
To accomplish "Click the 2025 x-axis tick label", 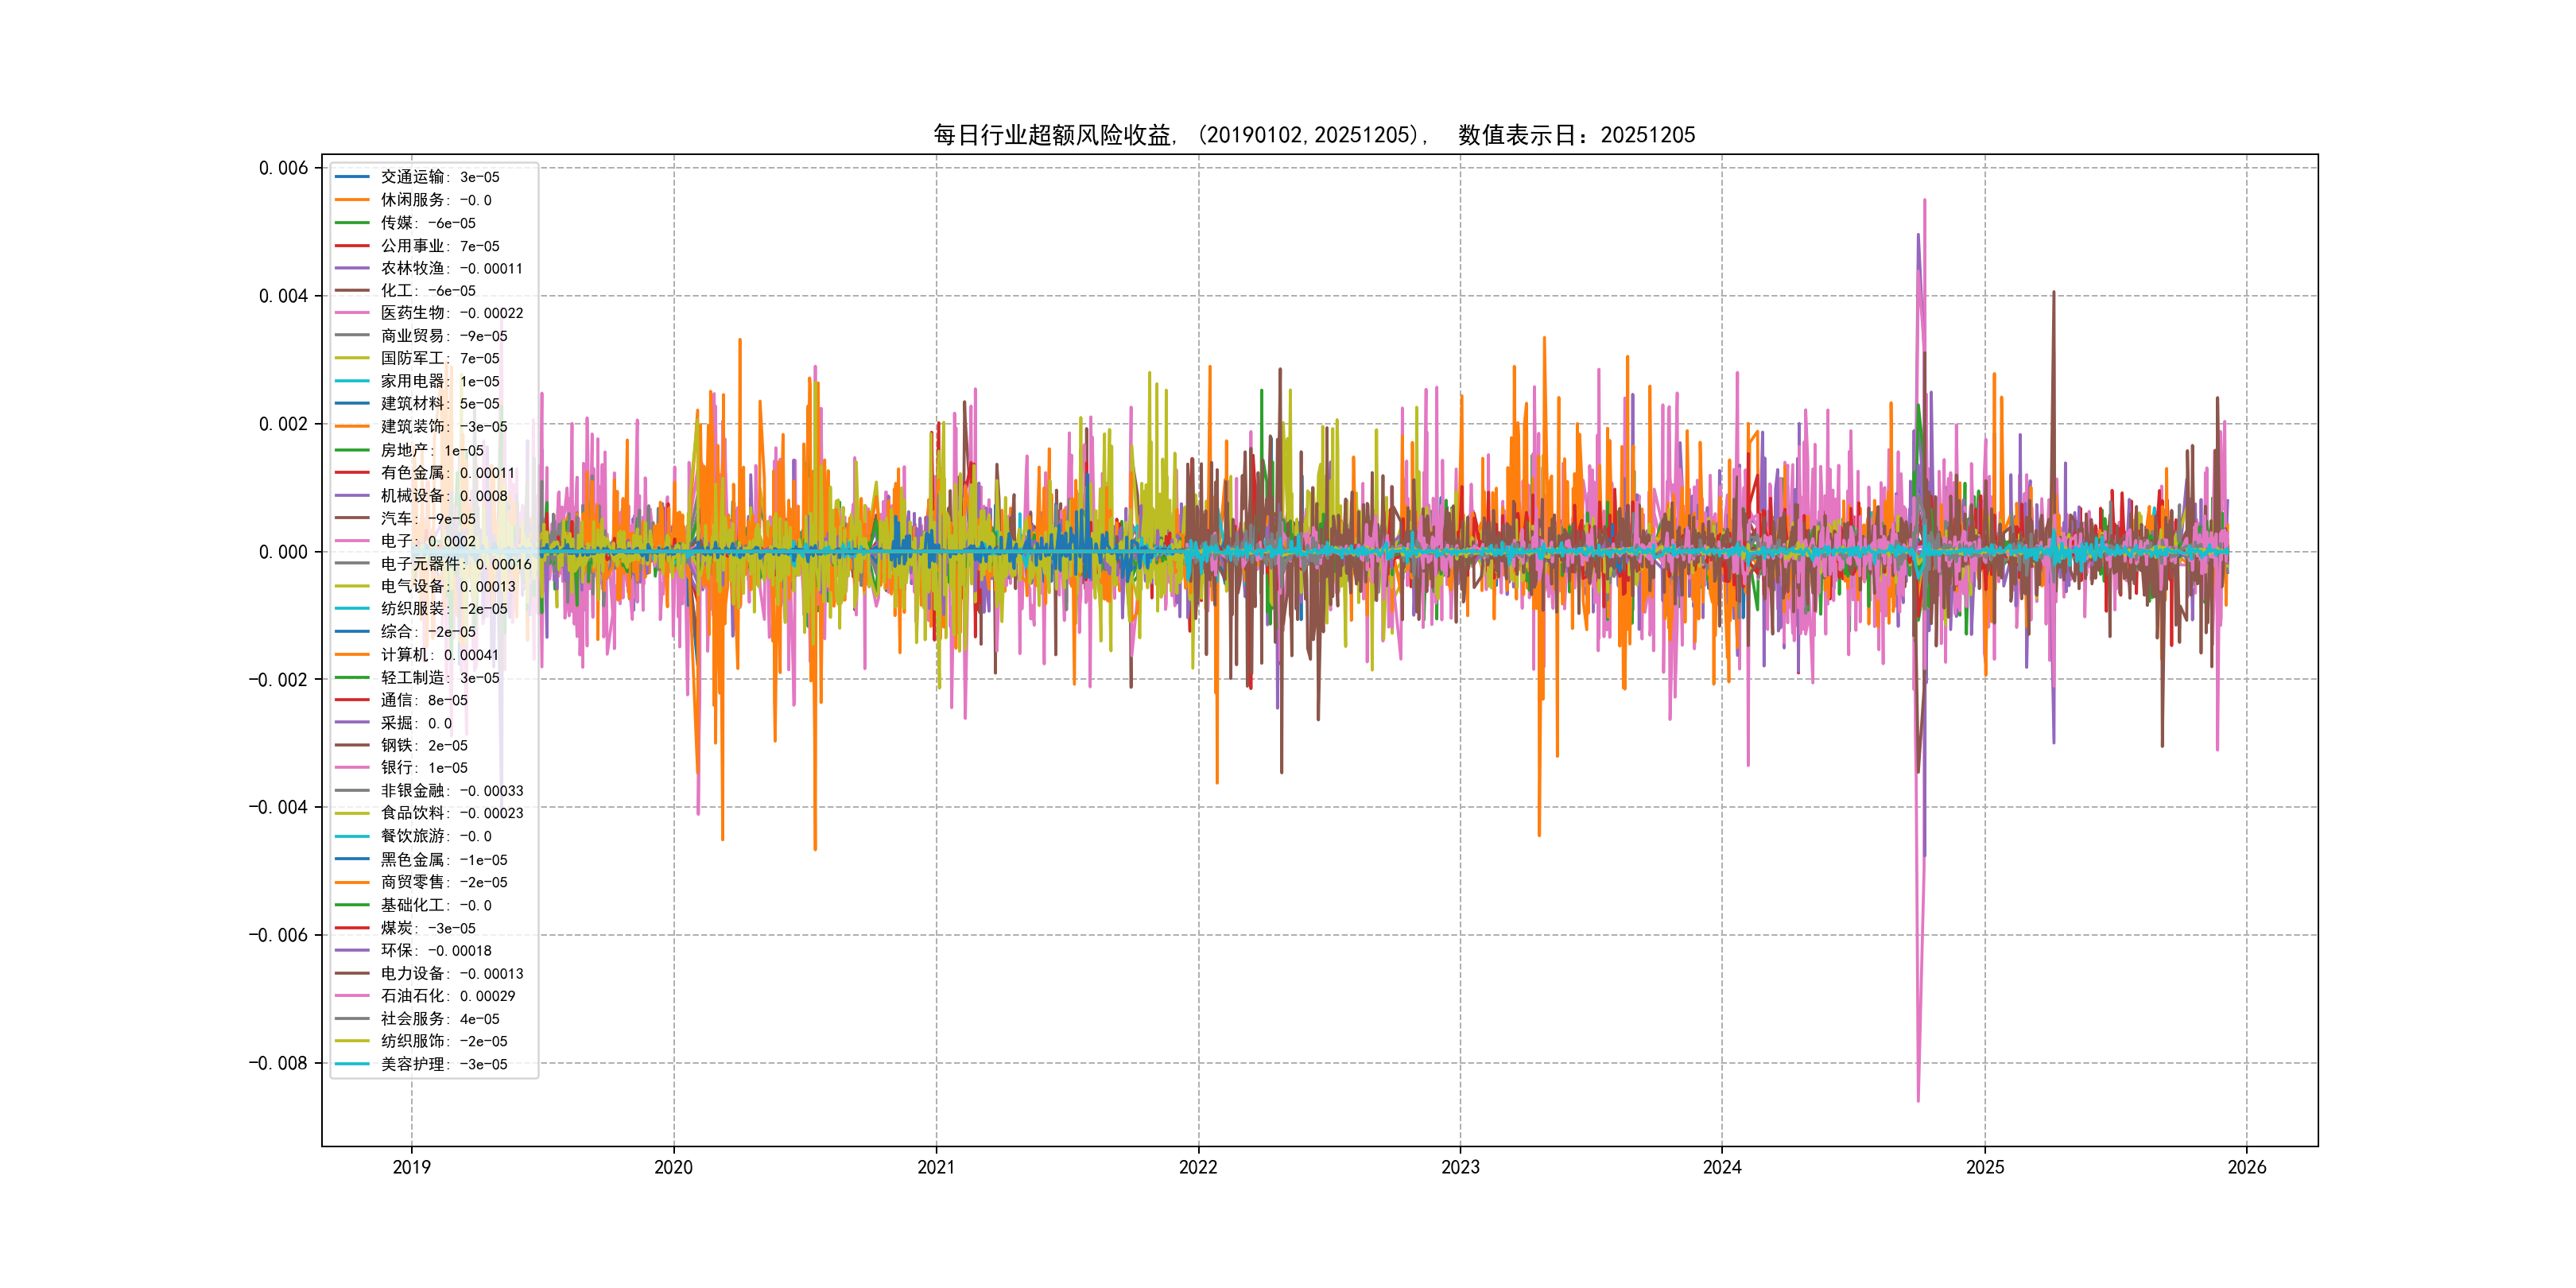I will pos(1985,1167).
